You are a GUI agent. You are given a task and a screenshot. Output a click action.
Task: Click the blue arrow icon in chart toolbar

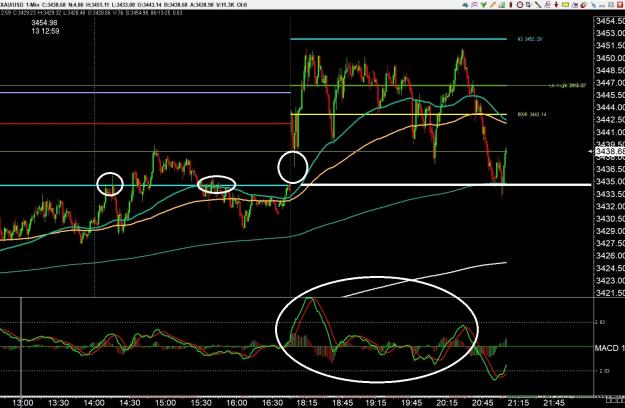465,5
